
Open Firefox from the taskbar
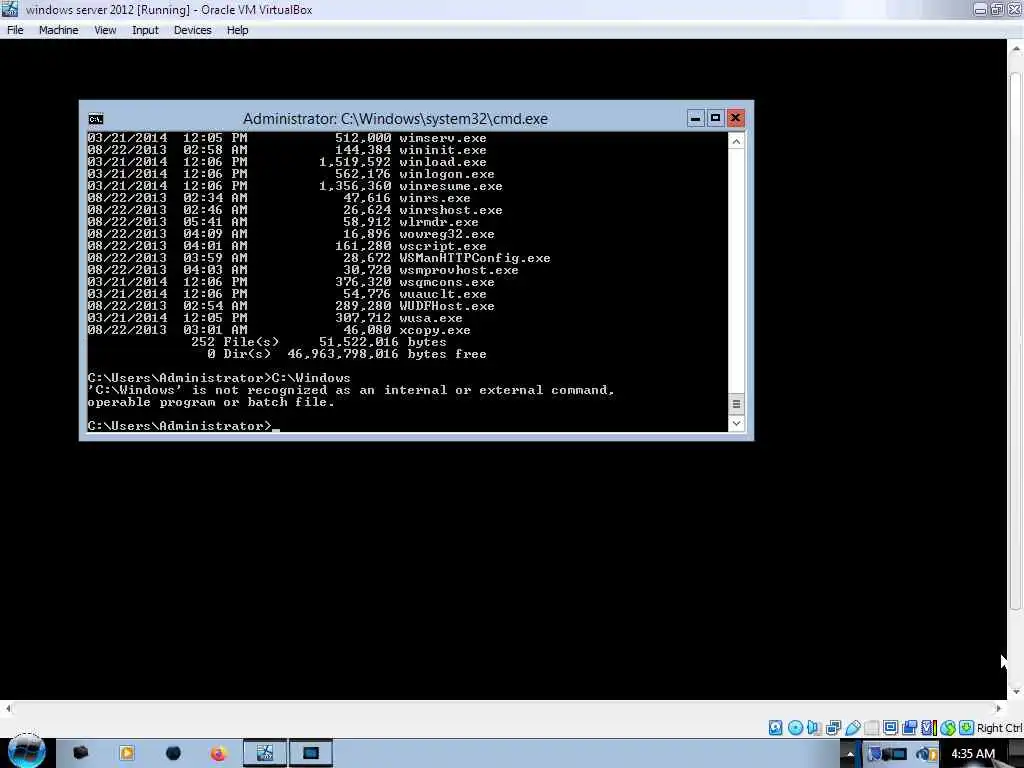point(218,754)
